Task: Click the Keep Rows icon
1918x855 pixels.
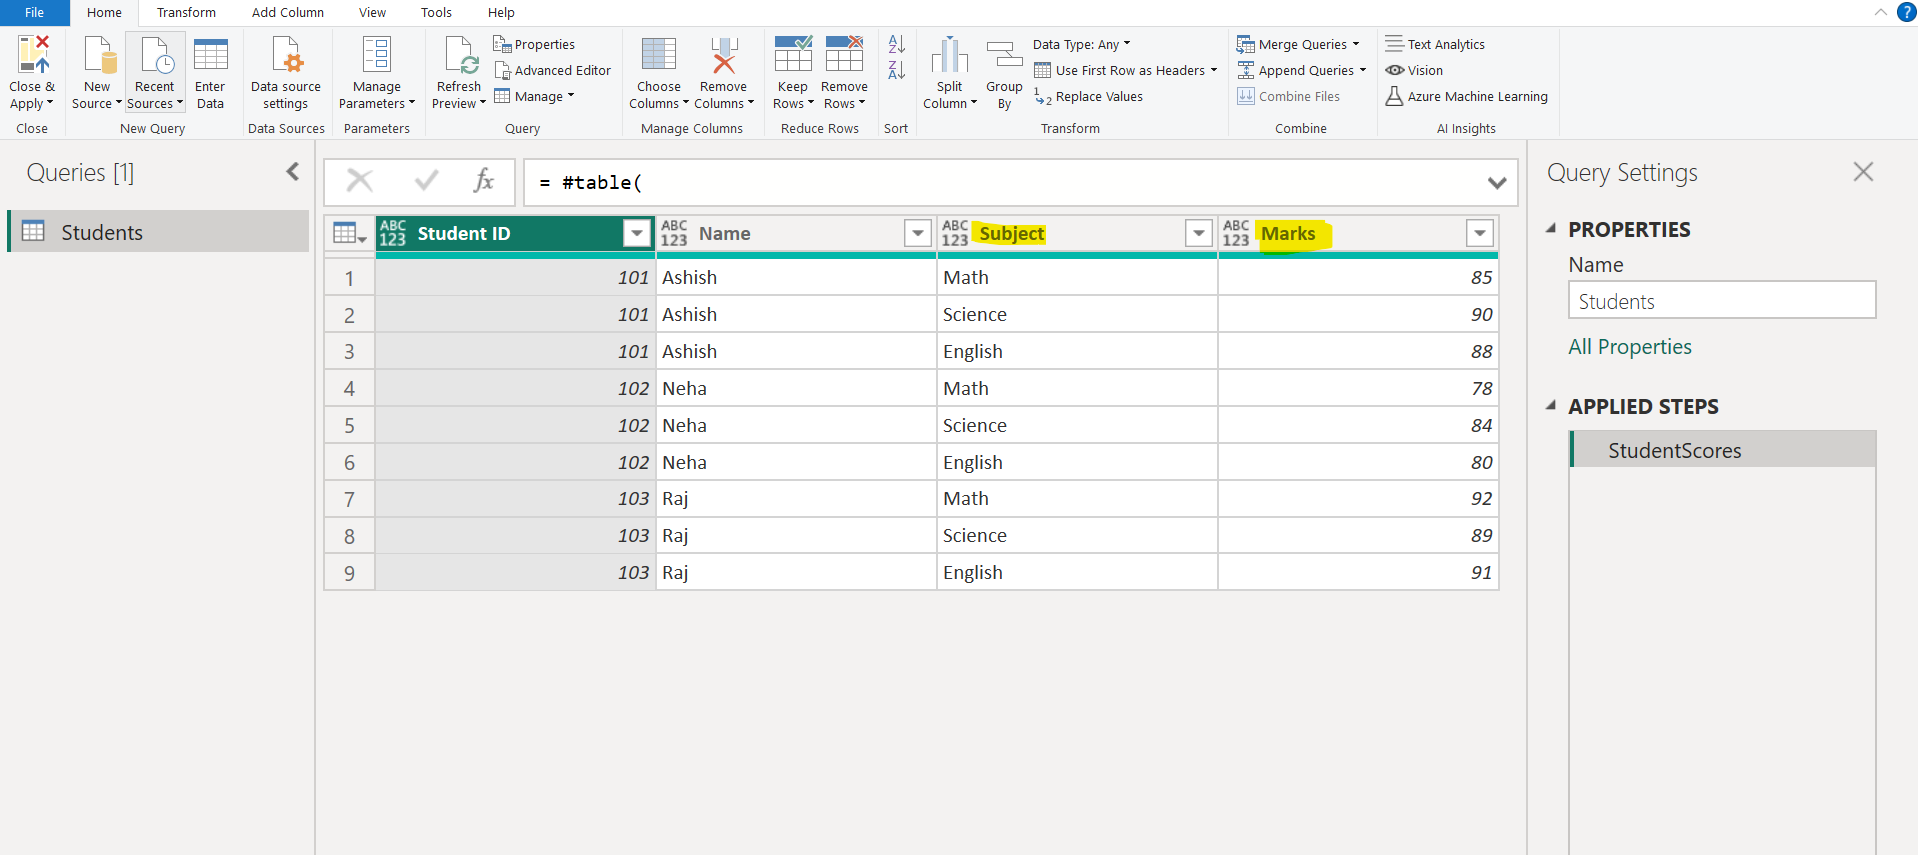Action: click(792, 56)
